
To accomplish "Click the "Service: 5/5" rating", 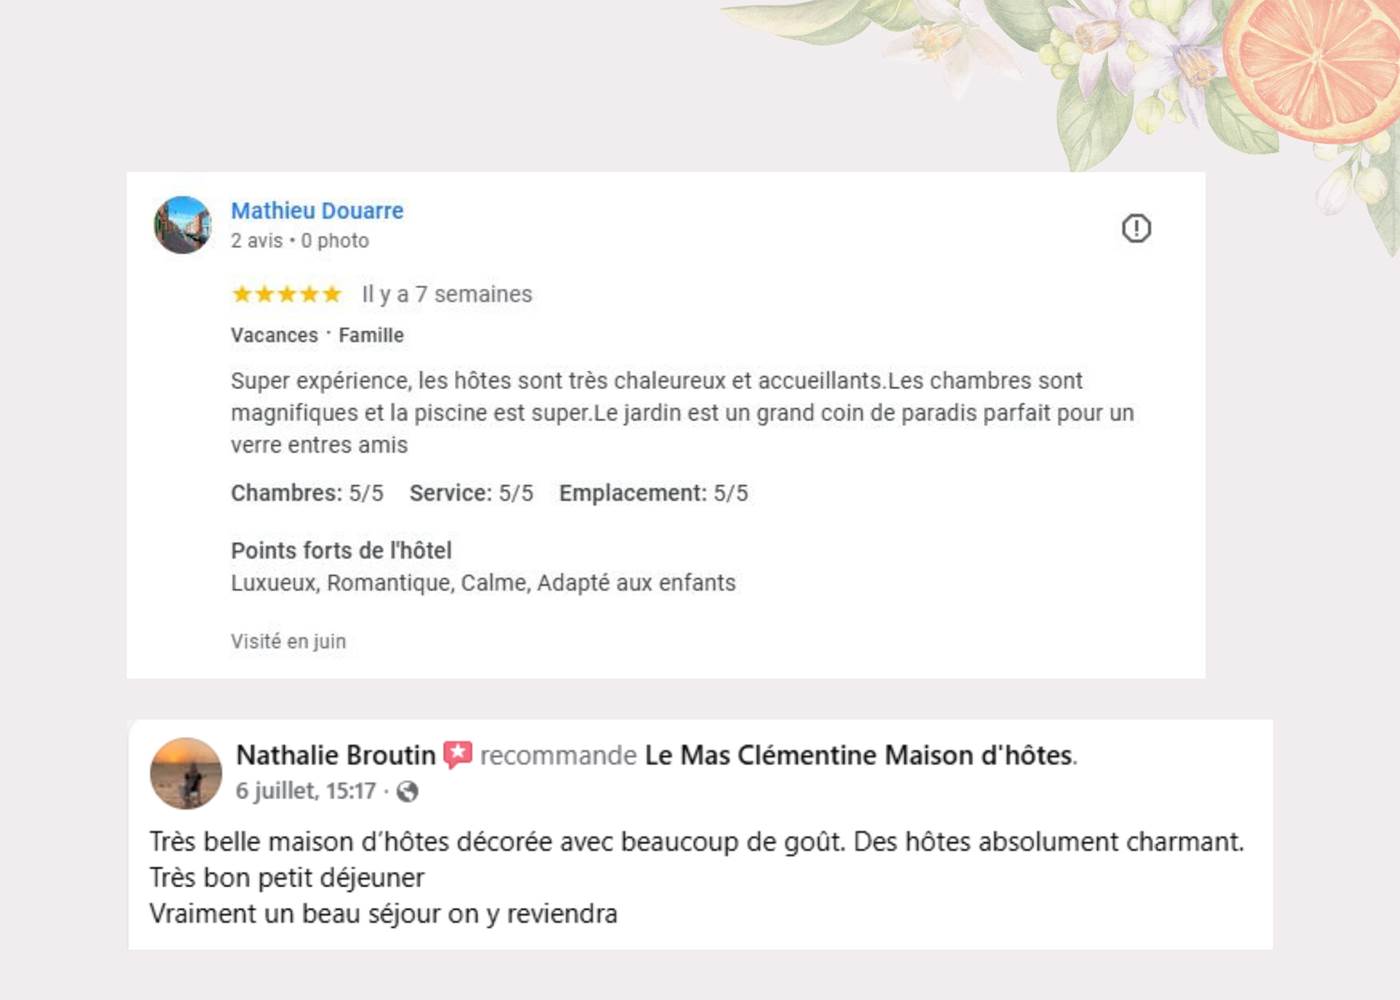I will click(471, 493).
